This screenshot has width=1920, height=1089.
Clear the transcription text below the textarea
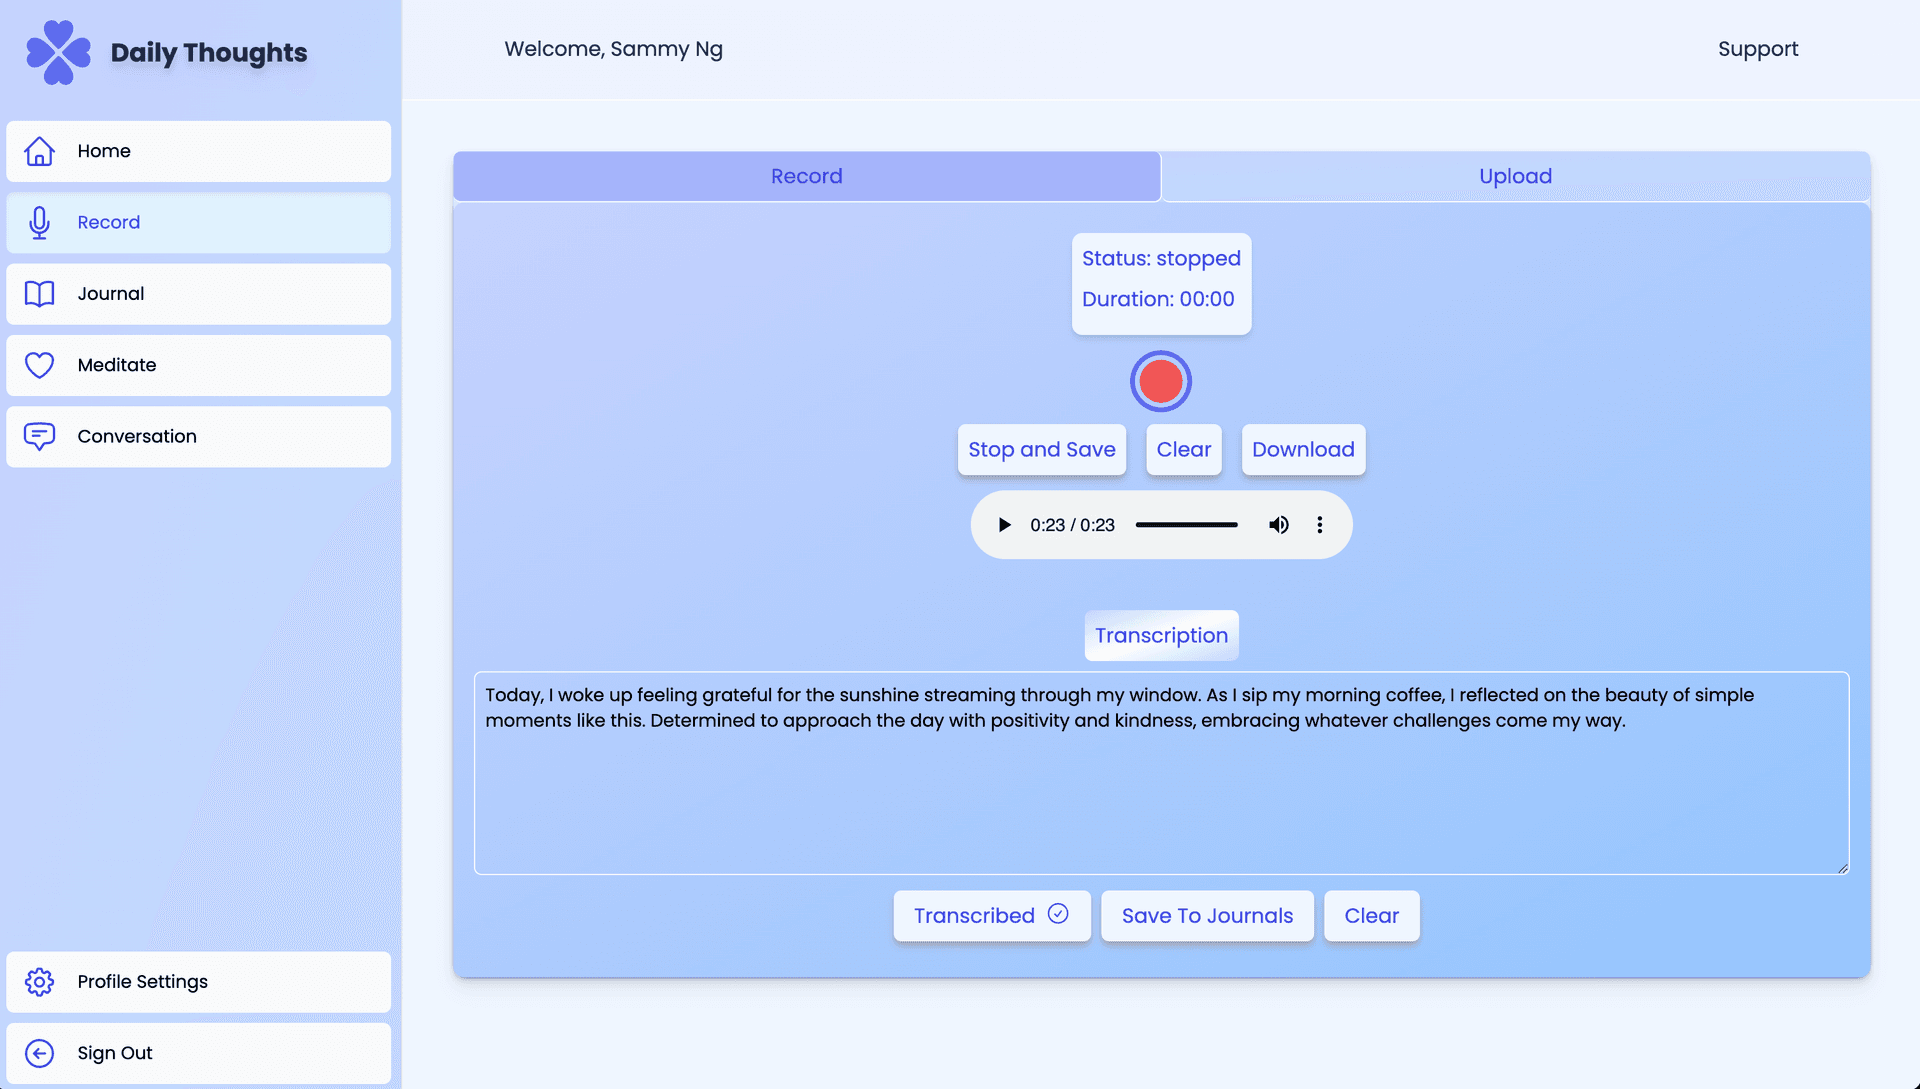pyautogui.click(x=1371, y=916)
